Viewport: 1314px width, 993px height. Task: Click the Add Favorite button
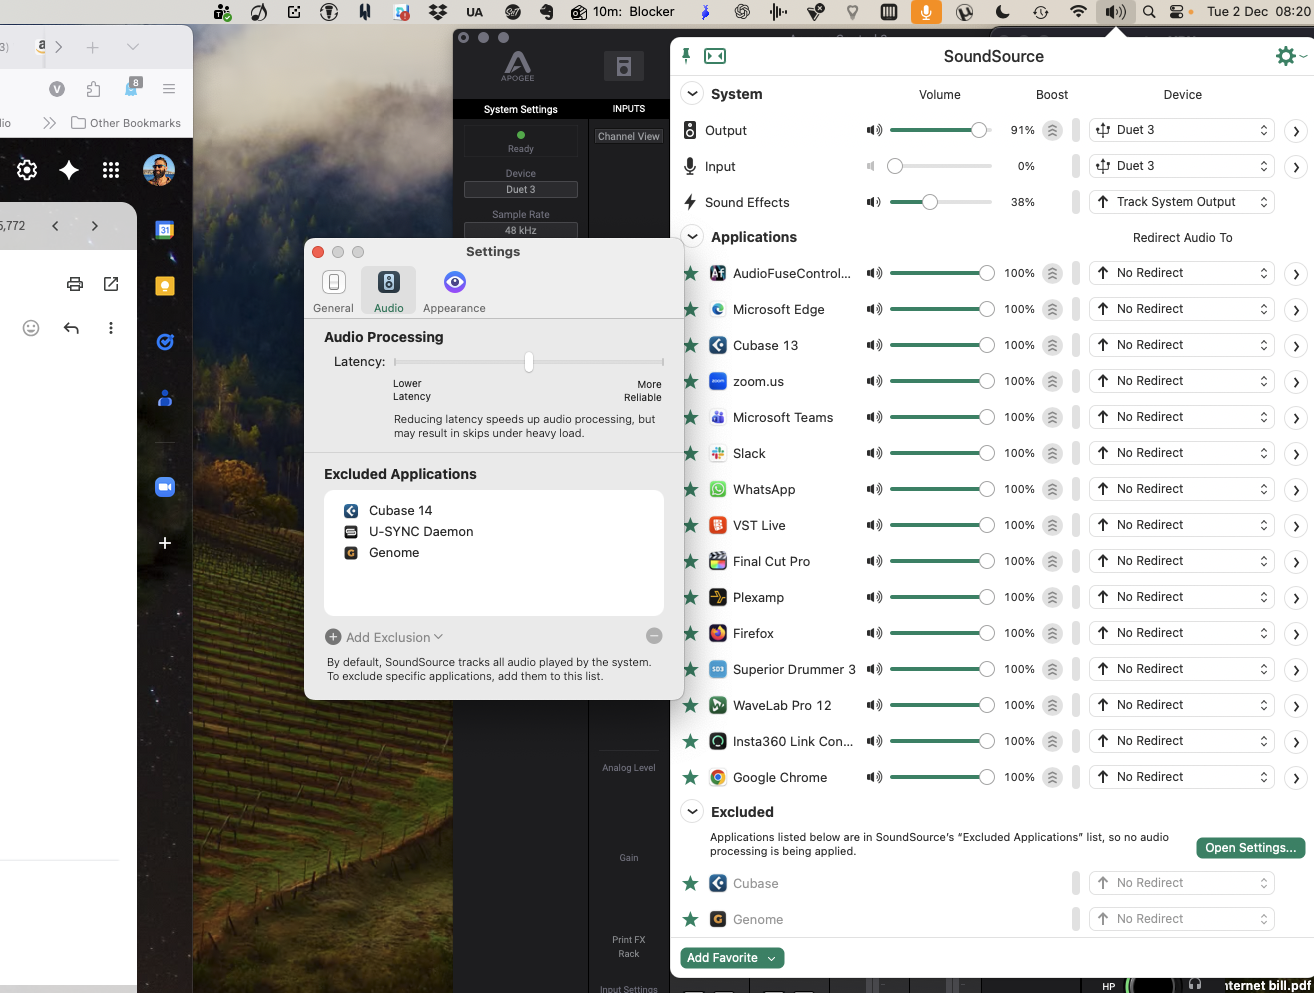click(731, 958)
